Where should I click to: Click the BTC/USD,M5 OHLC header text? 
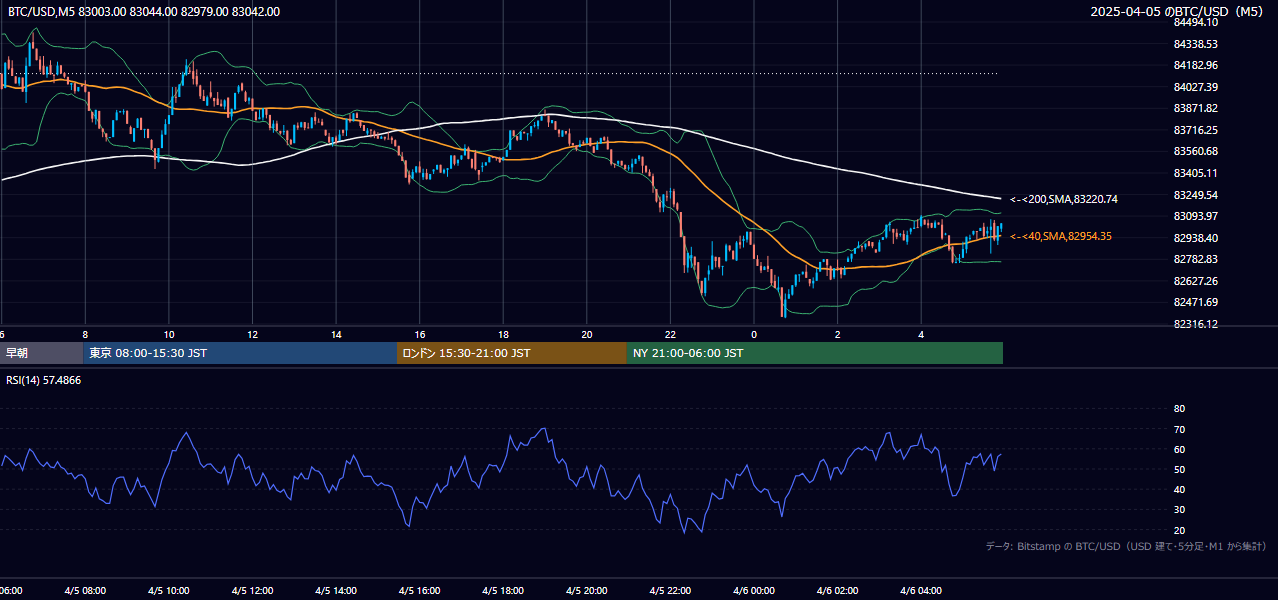click(144, 12)
